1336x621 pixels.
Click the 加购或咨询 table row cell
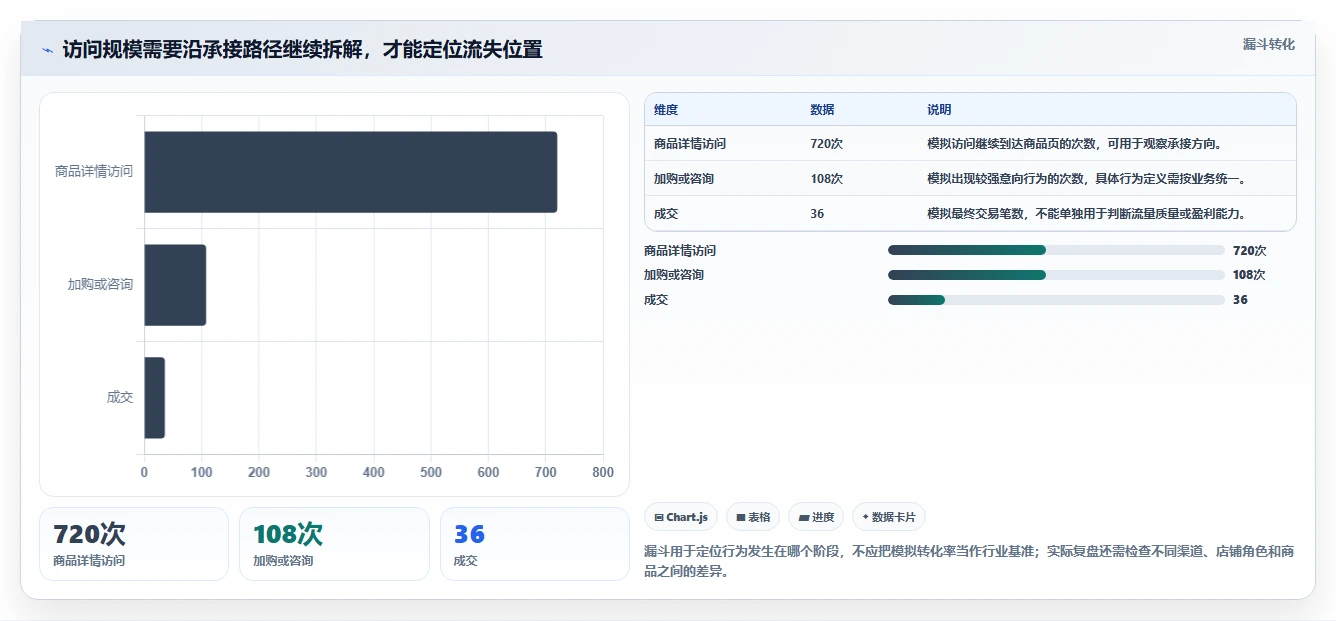tap(684, 179)
